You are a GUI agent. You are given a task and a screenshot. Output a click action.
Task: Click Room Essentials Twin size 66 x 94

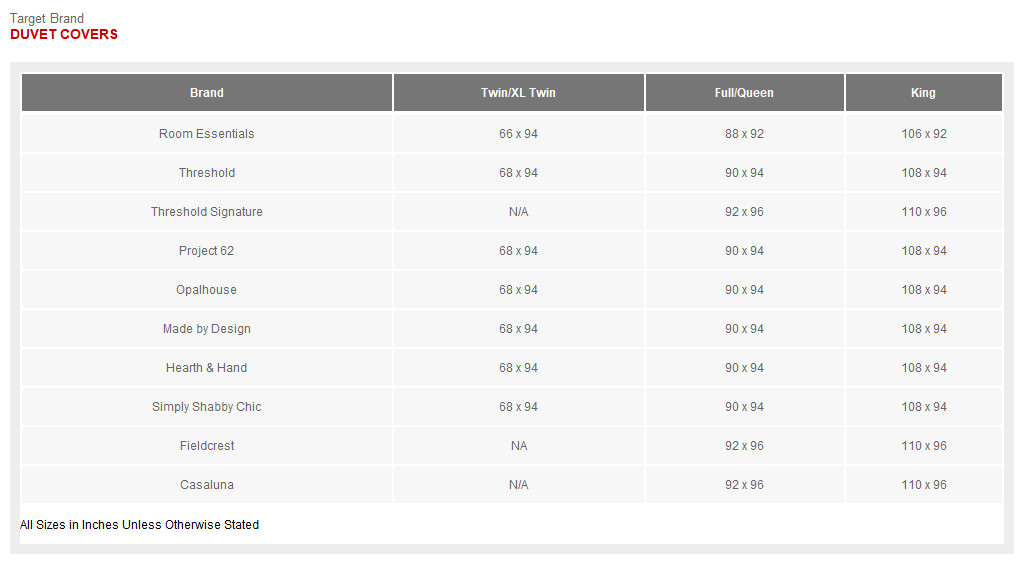pyautogui.click(x=518, y=134)
